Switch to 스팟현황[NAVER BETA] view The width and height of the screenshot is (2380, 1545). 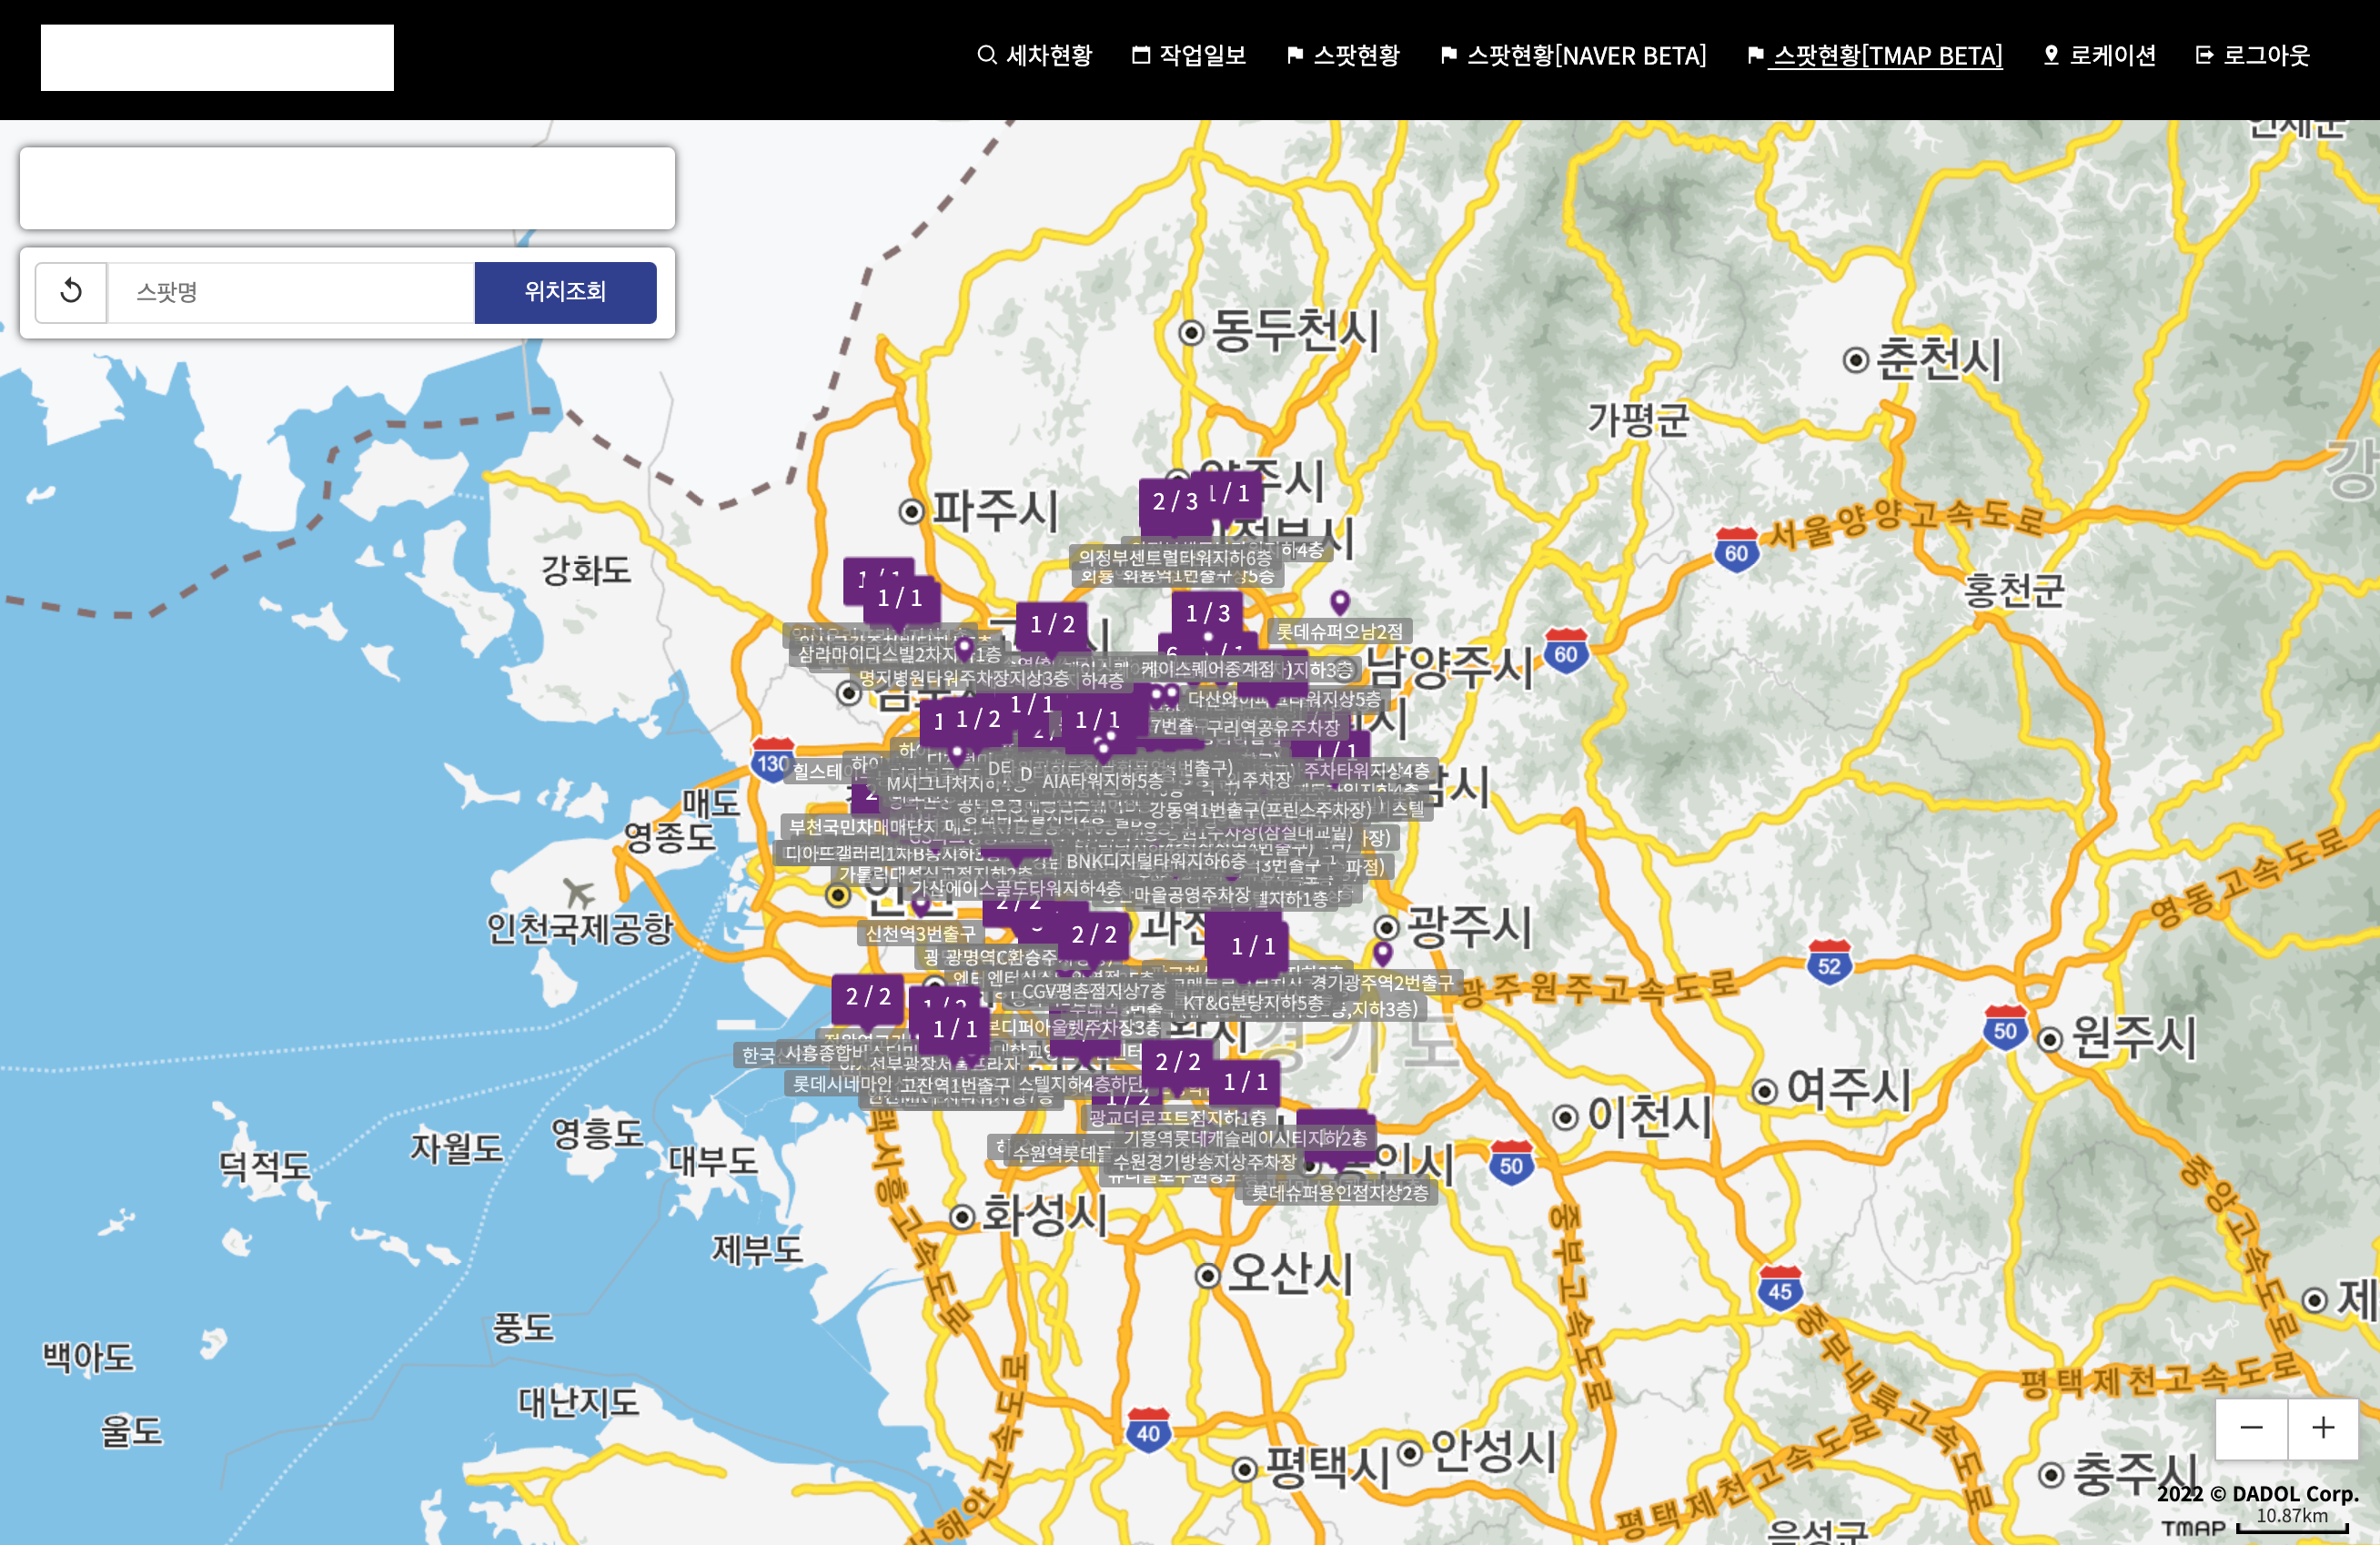pyautogui.click(x=1573, y=56)
